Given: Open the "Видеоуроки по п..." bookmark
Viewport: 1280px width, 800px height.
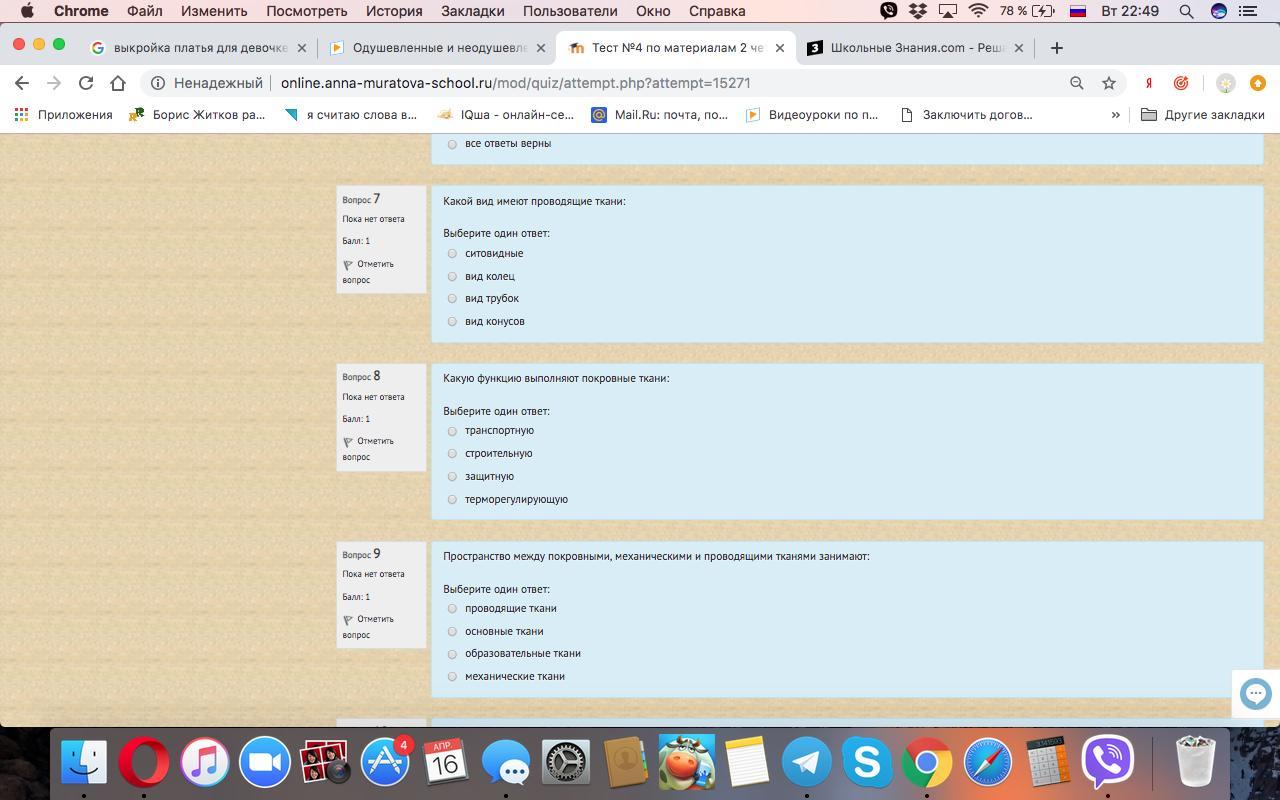Looking at the screenshot, I should 812,115.
